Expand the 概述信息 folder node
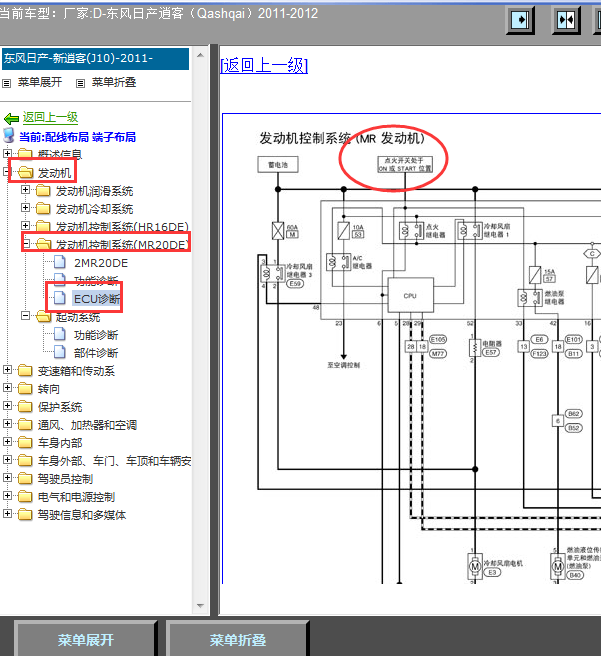 tap(7, 154)
